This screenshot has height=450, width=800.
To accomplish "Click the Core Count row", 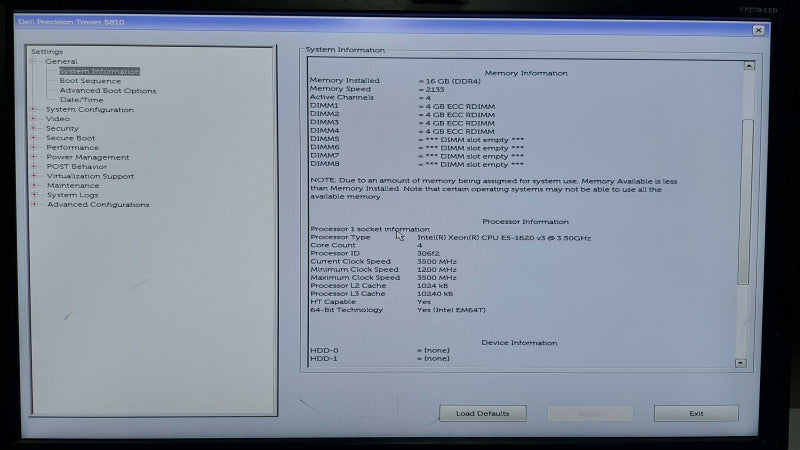I will click(366, 245).
